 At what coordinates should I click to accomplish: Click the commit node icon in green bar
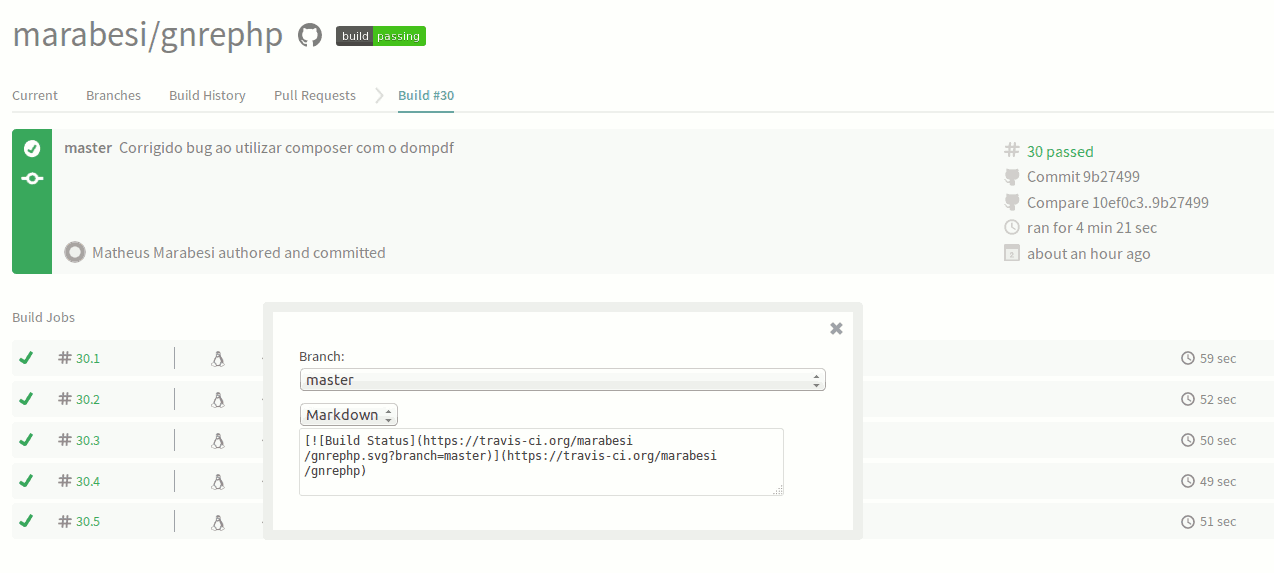click(32, 178)
